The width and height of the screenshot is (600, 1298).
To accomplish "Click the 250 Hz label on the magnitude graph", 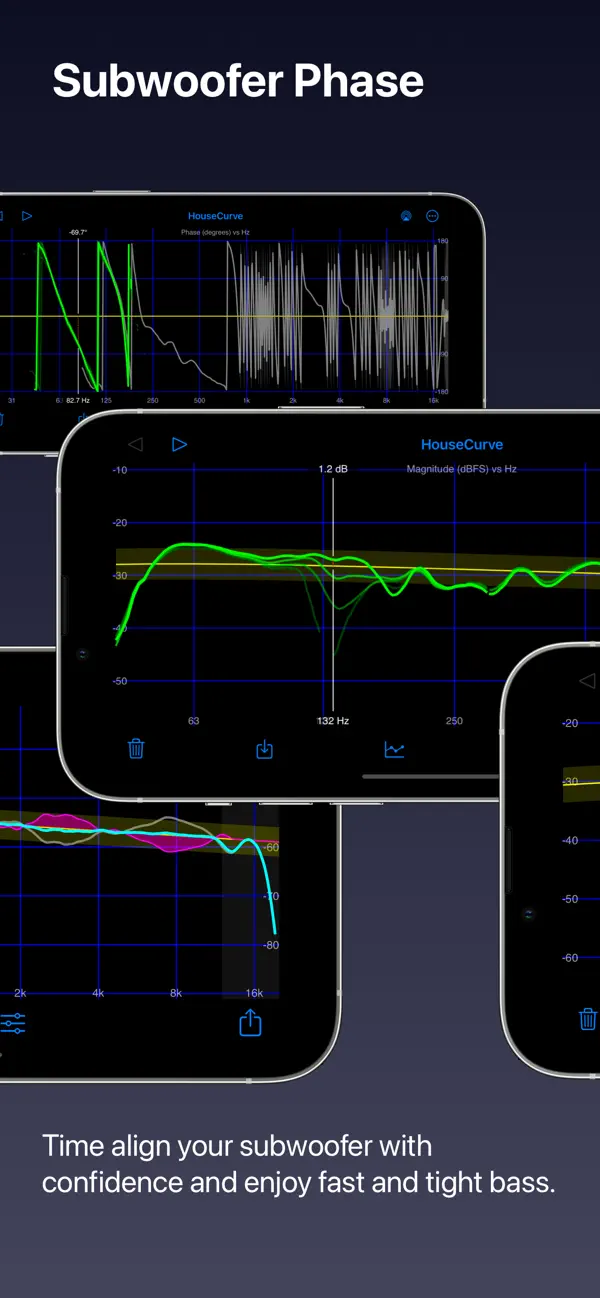I will coord(454,721).
